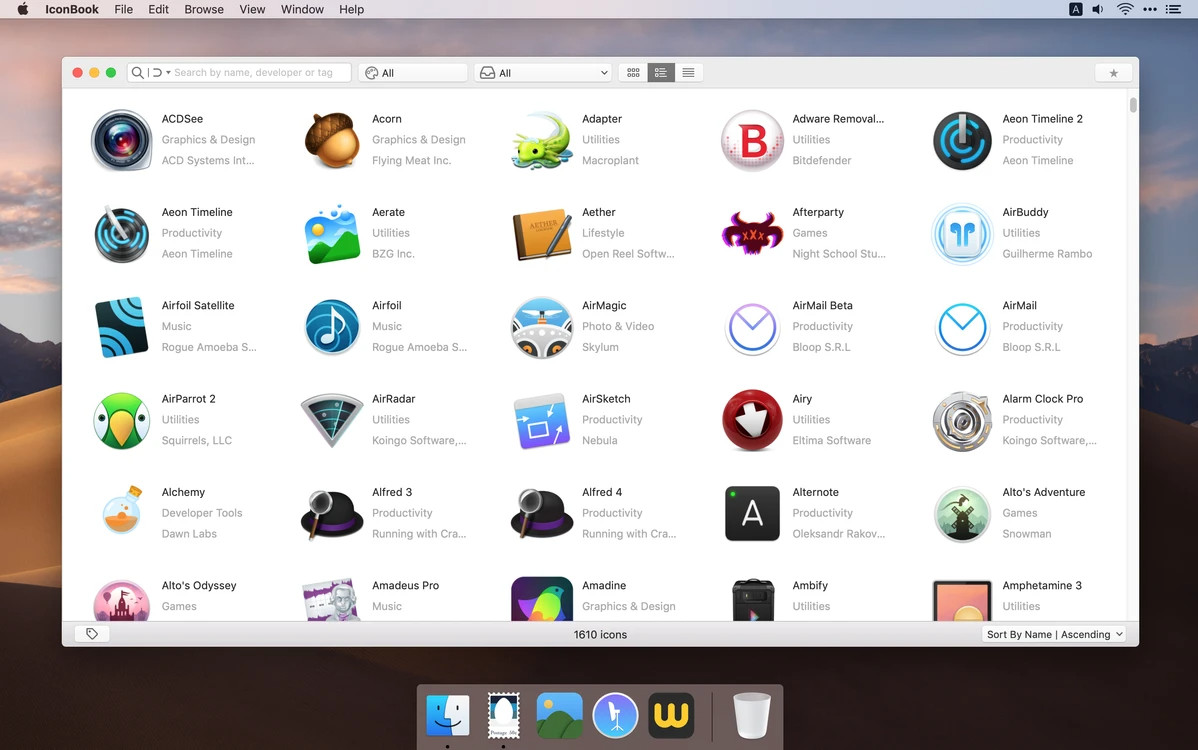Click the Amphetamine 3 name text
Viewport: 1198px width, 750px height.
point(1042,586)
